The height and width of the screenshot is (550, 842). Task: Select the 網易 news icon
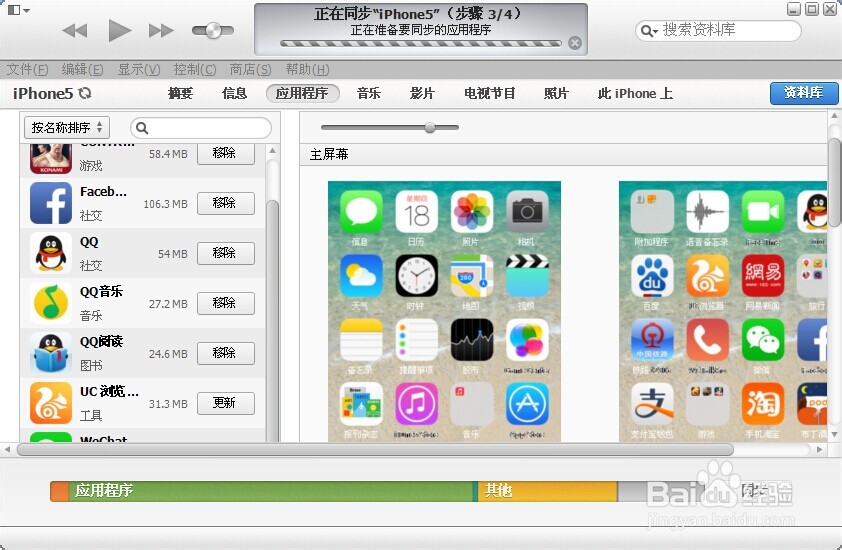pyautogui.click(x=763, y=276)
